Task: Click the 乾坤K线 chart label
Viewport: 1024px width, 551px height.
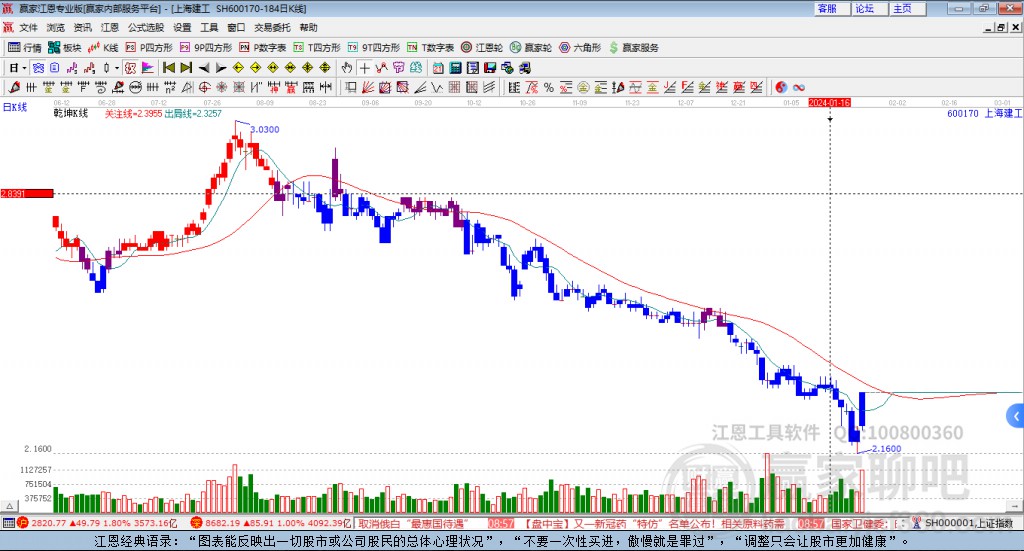Action: [71, 114]
